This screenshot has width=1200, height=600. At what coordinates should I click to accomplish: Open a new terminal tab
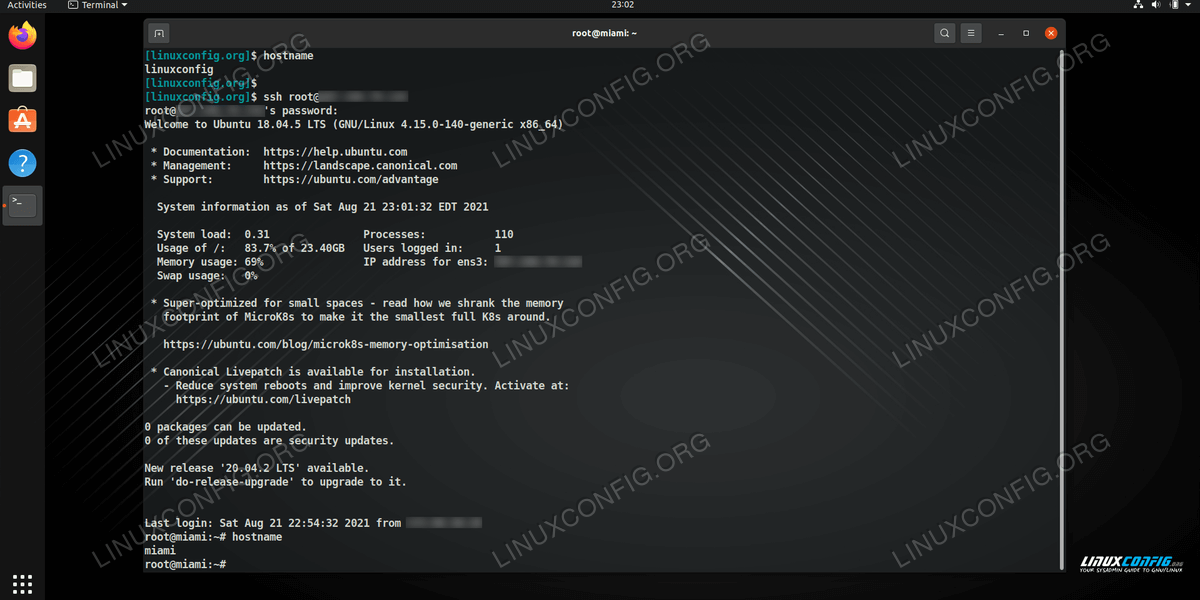[x=159, y=33]
